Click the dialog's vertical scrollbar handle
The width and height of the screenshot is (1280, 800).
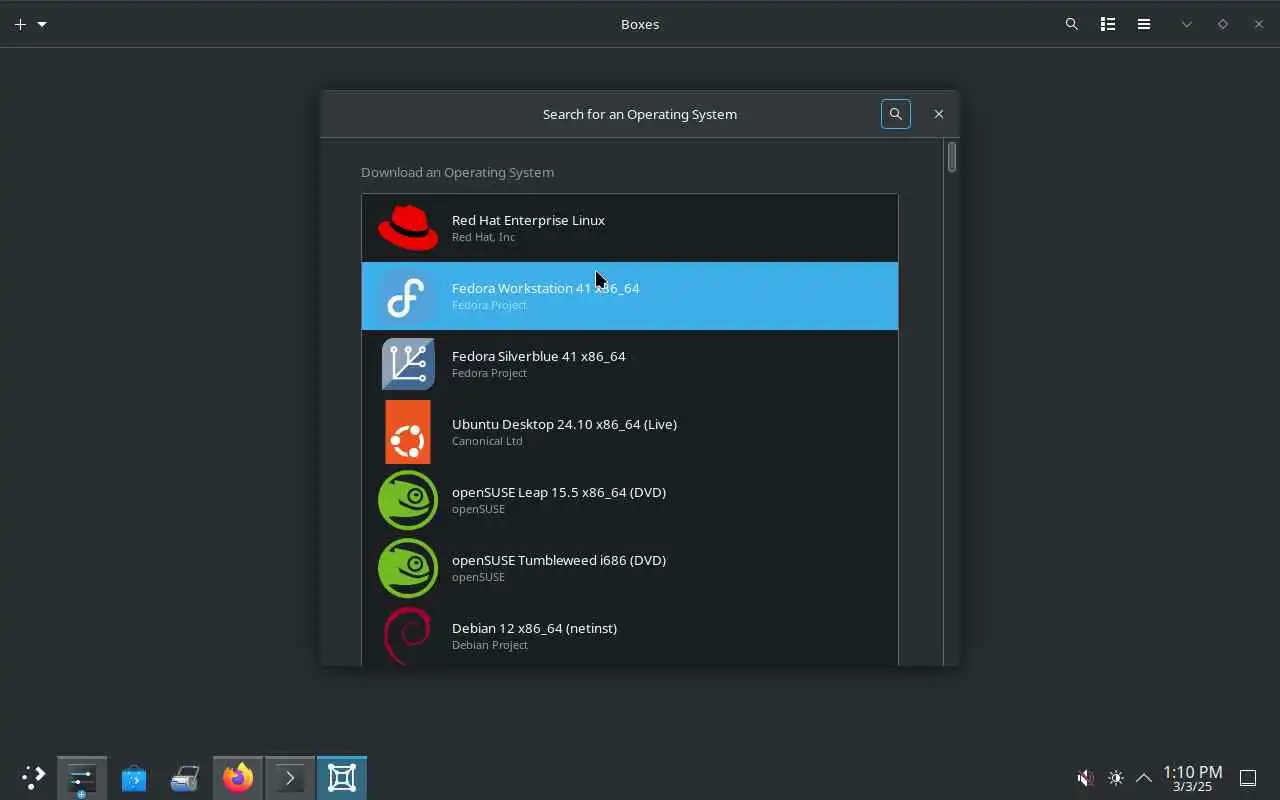[952, 157]
